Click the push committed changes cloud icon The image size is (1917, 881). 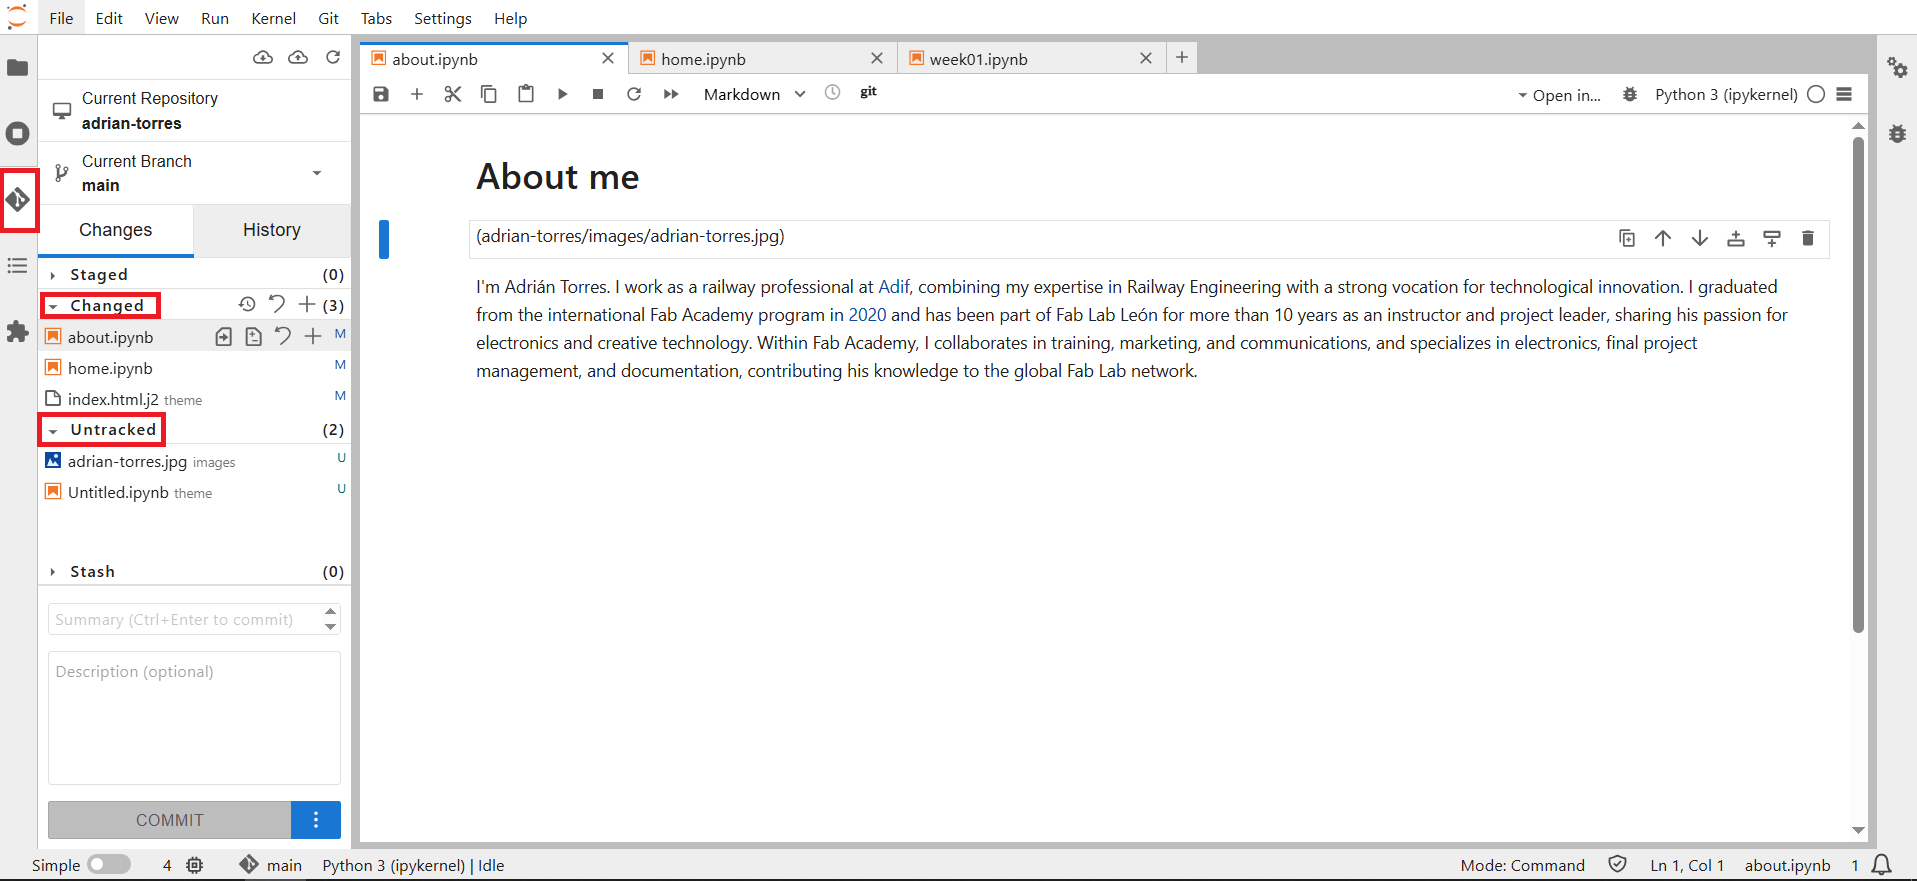(298, 58)
